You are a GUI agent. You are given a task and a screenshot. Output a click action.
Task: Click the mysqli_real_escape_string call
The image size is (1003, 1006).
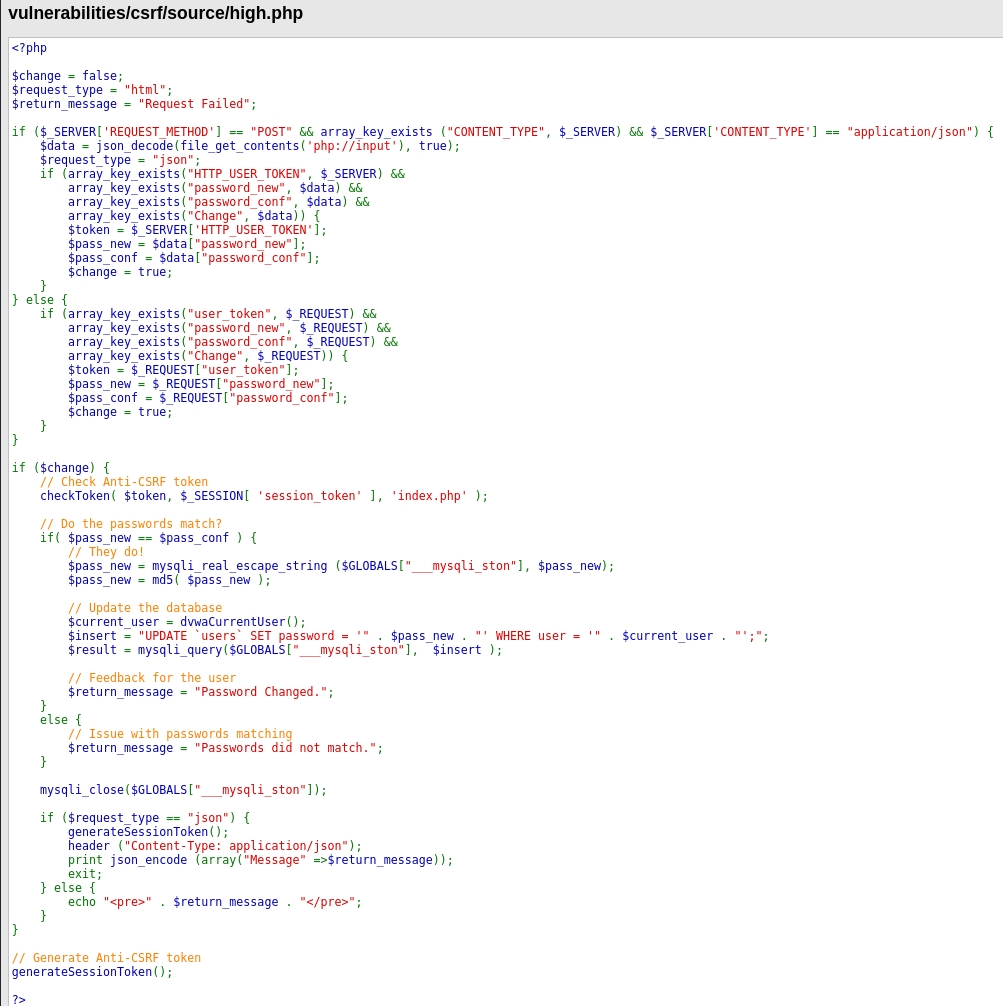tap(239, 566)
